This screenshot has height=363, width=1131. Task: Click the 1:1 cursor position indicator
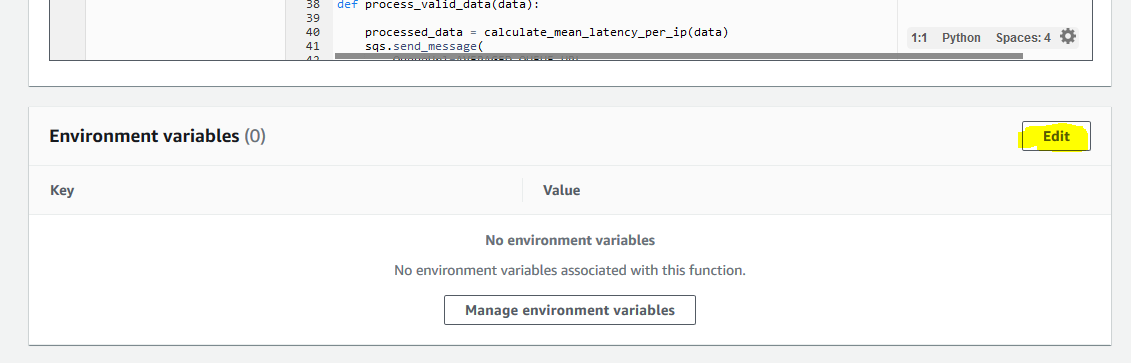click(919, 38)
